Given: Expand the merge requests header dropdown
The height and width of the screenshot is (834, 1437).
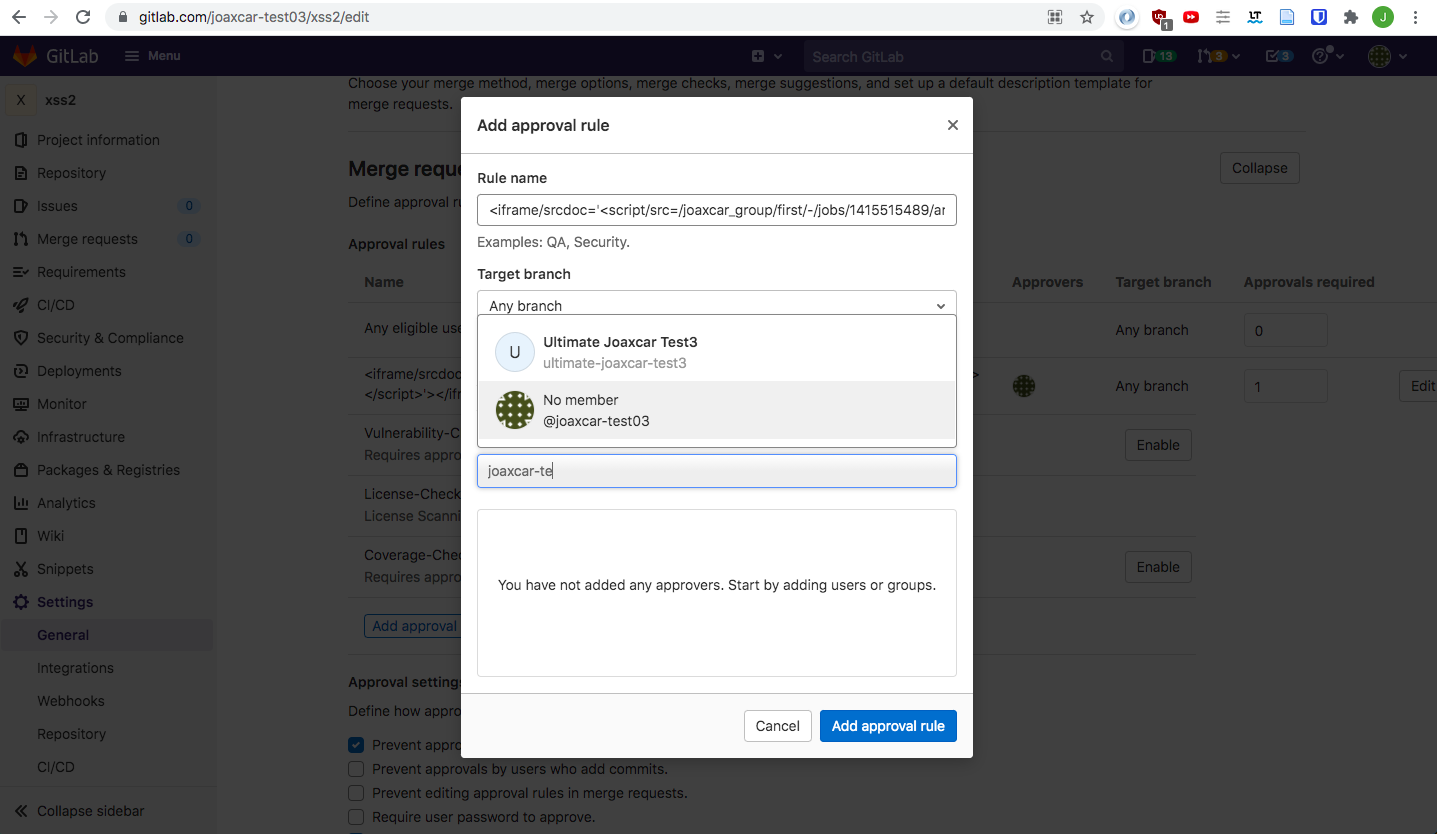Looking at the screenshot, I should [1218, 56].
